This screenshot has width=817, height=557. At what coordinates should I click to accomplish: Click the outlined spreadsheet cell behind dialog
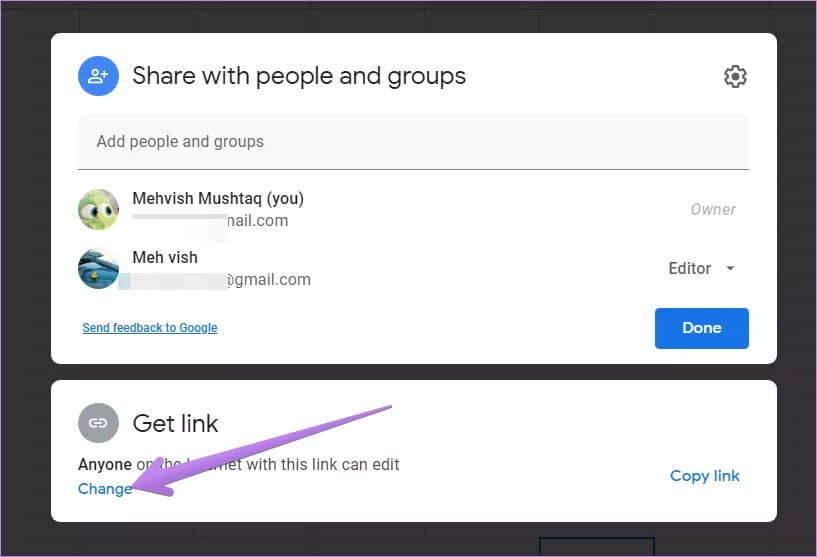(x=596, y=547)
